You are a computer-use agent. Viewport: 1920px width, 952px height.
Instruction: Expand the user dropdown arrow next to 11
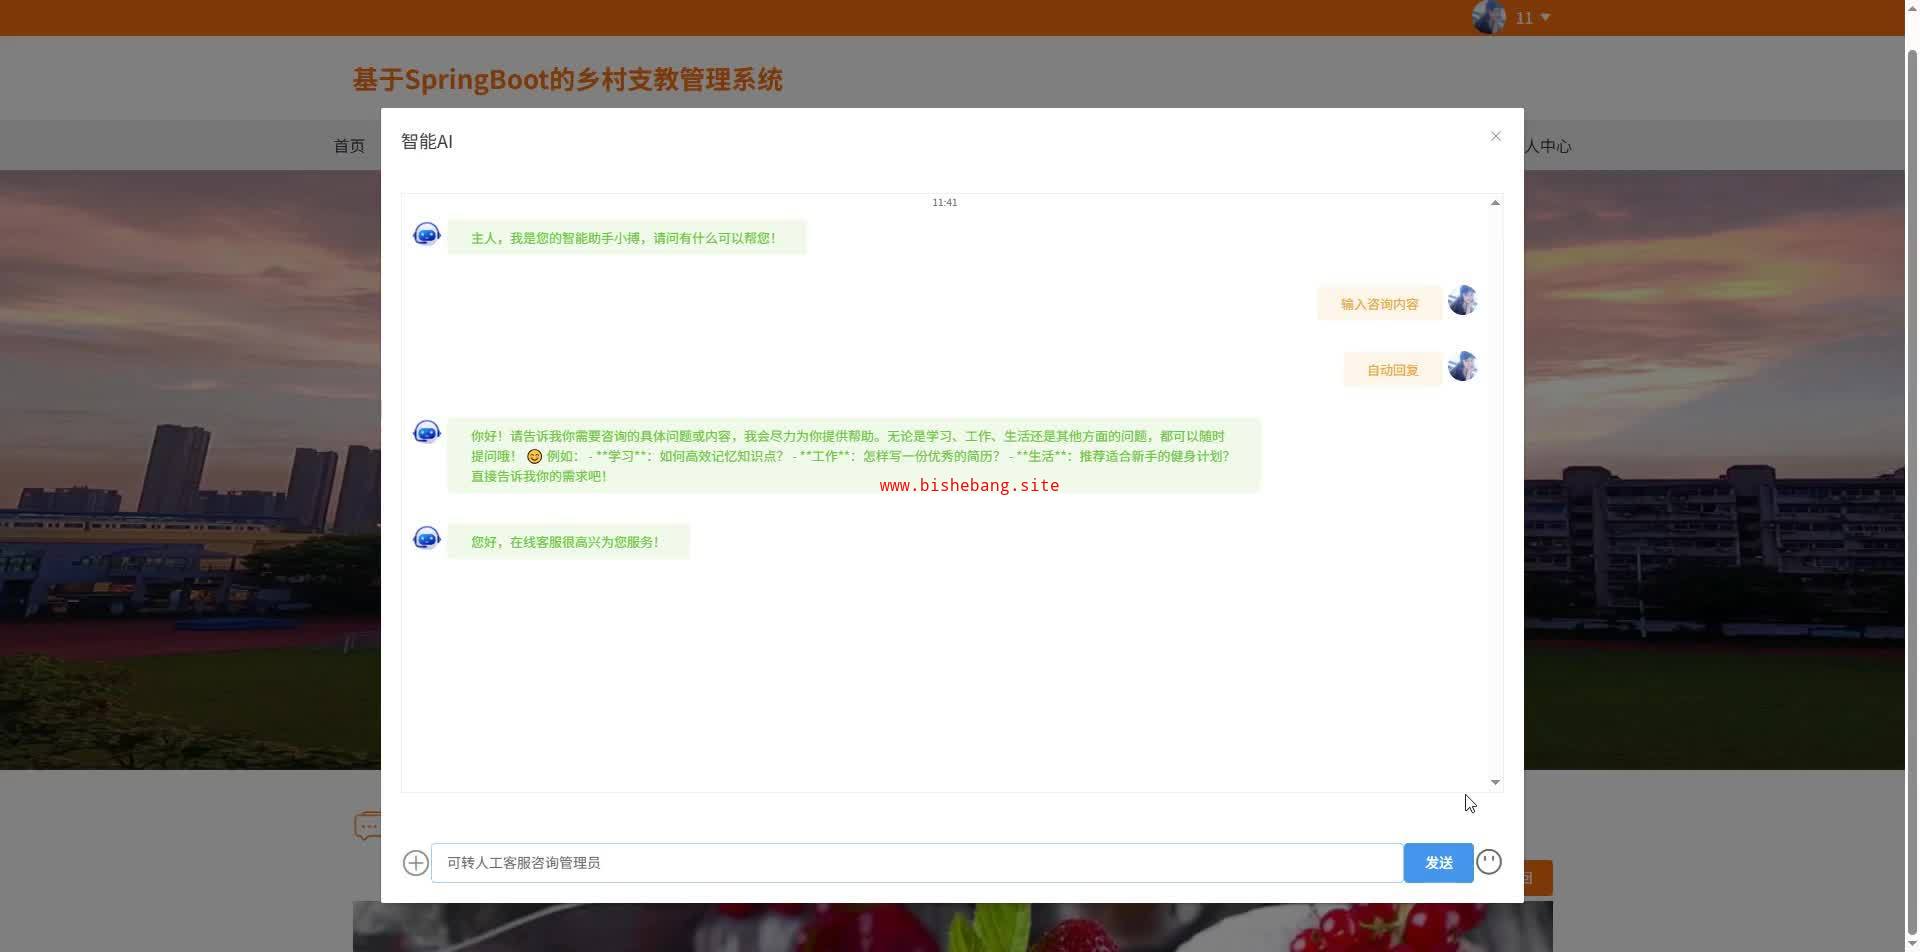click(1545, 17)
